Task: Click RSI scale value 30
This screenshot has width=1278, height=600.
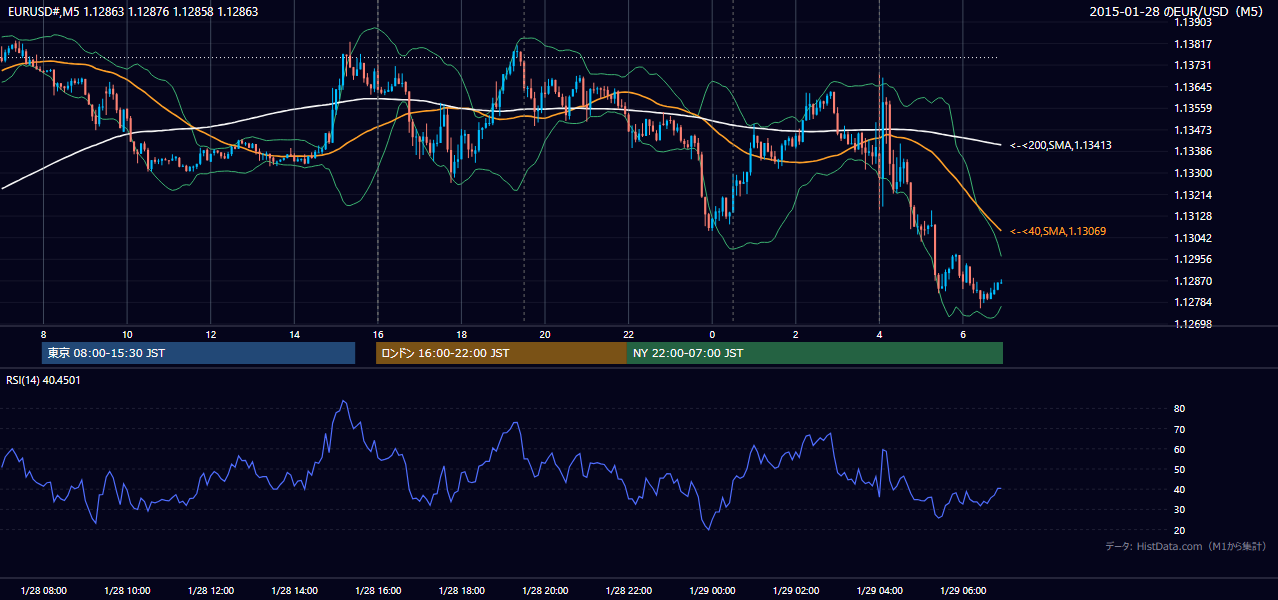Action: pos(1180,510)
